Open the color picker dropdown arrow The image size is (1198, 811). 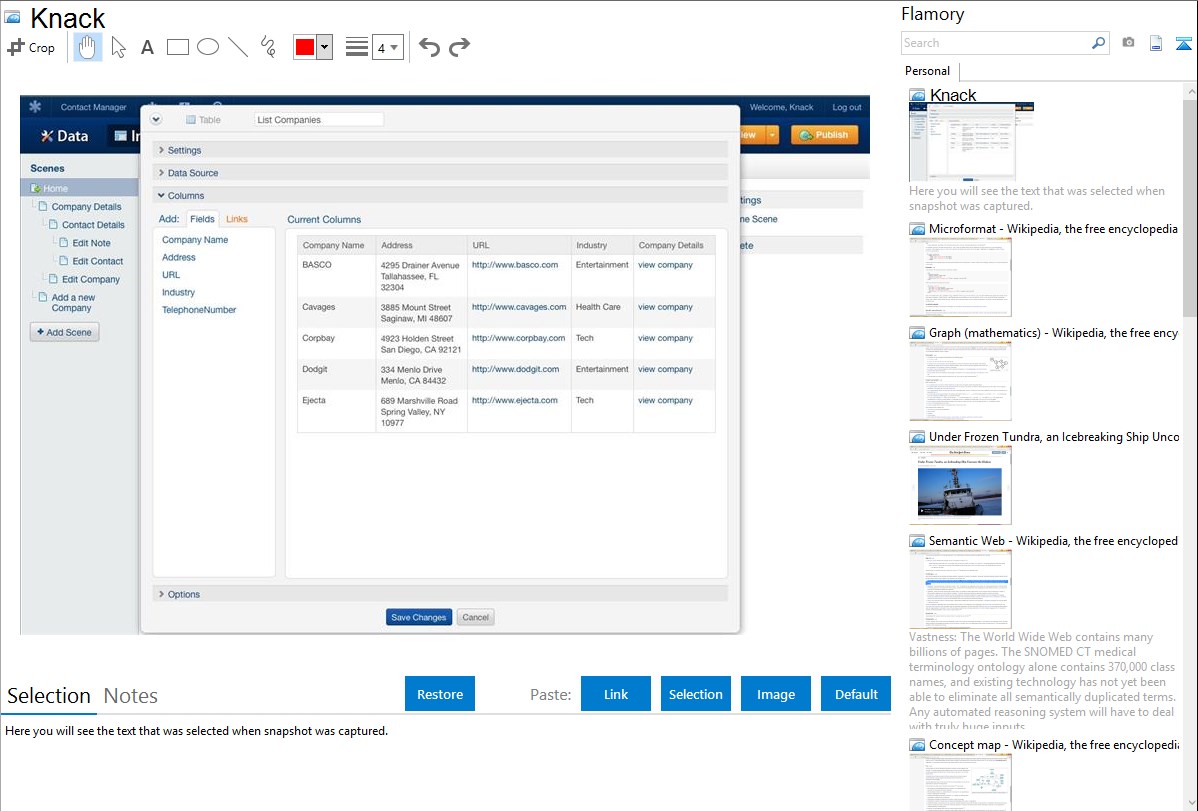pos(325,47)
